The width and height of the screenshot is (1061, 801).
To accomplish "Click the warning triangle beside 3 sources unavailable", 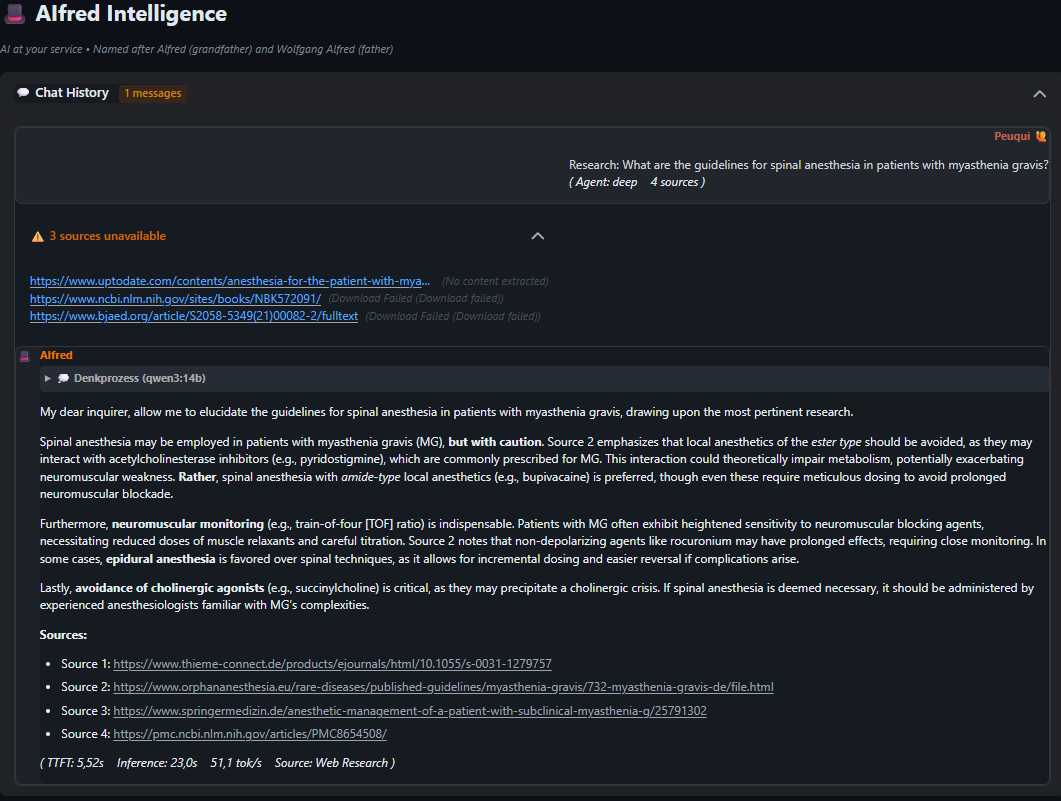I will [38, 236].
